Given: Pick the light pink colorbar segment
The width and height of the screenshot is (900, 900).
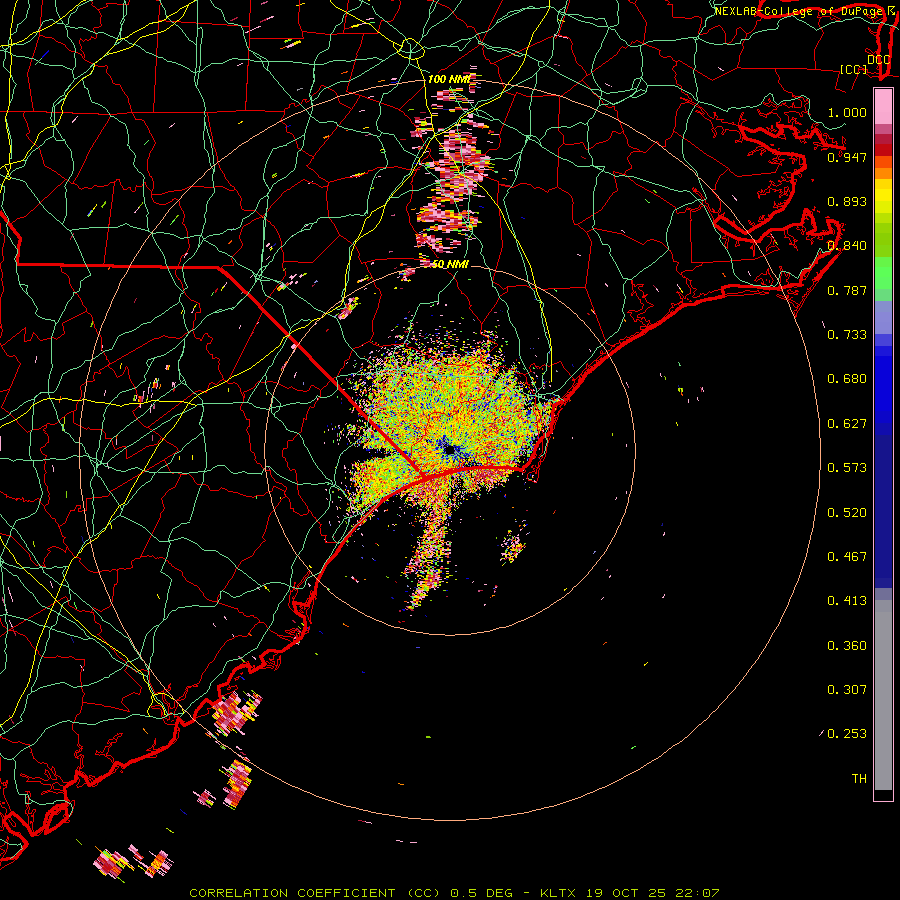Looking at the screenshot, I should (x=883, y=107).
